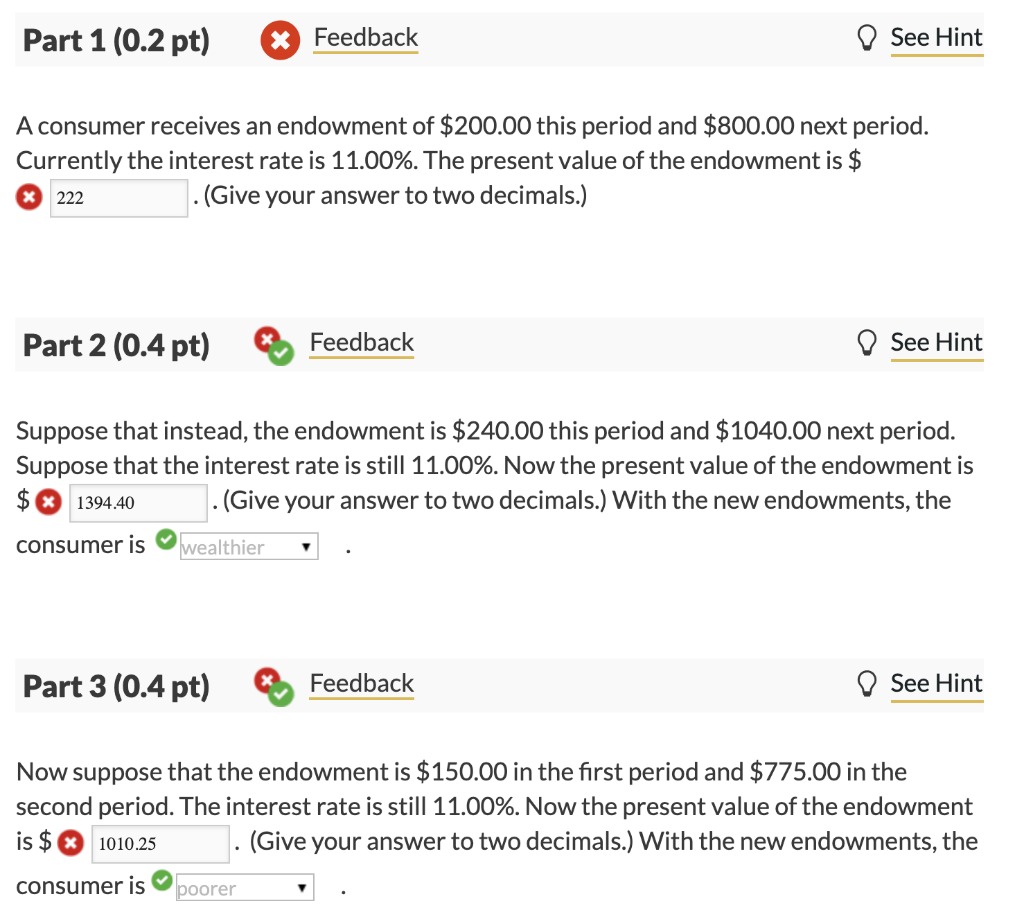Open the Feedback link in Part 3

click(x=361, y=683)
